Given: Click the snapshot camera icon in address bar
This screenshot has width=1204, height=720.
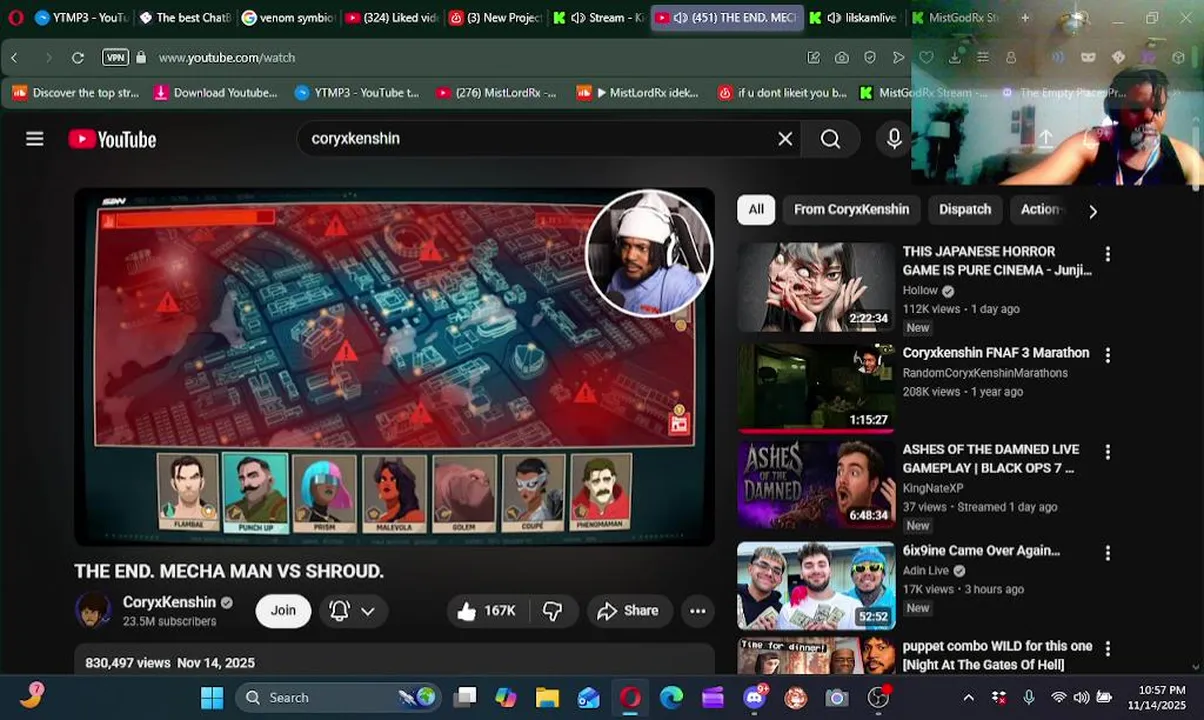Looking at the screenshot, I should click(x=842, y=58).
